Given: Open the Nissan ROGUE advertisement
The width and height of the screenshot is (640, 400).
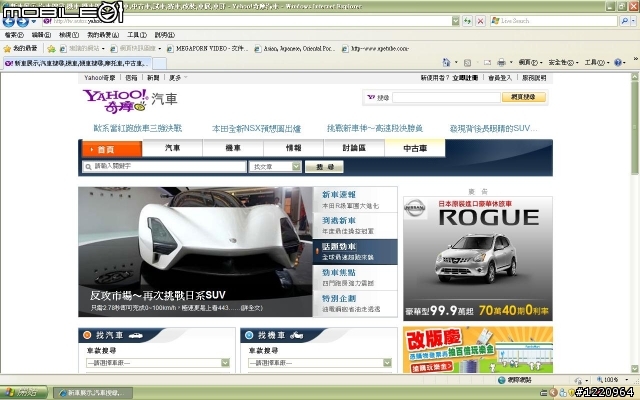Looking at the screenshot, I should 478,259.
